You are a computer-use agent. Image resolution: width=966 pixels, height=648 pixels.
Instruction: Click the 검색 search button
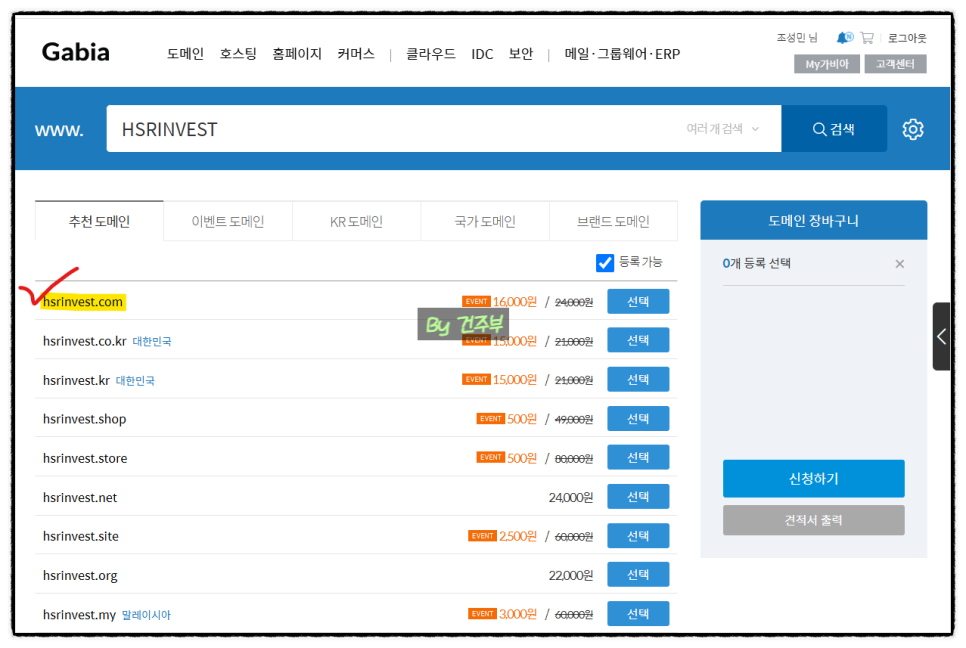[834, 129]
